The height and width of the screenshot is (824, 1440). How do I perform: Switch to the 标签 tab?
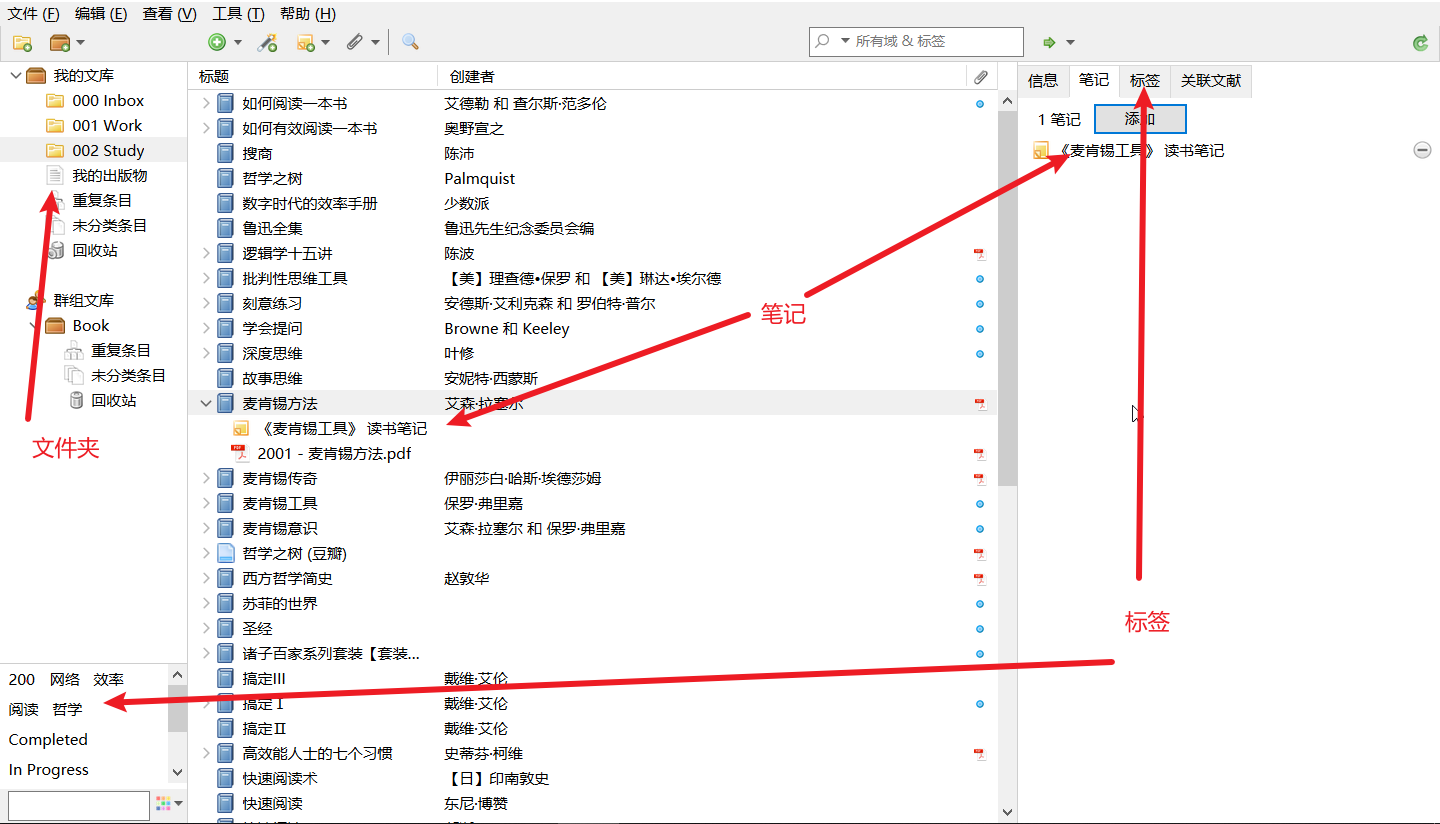[x=1144, y=81]
